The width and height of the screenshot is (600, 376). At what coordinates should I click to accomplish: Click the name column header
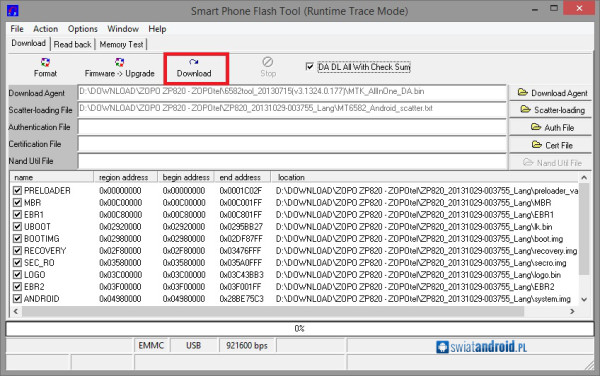tap(52, 177)
